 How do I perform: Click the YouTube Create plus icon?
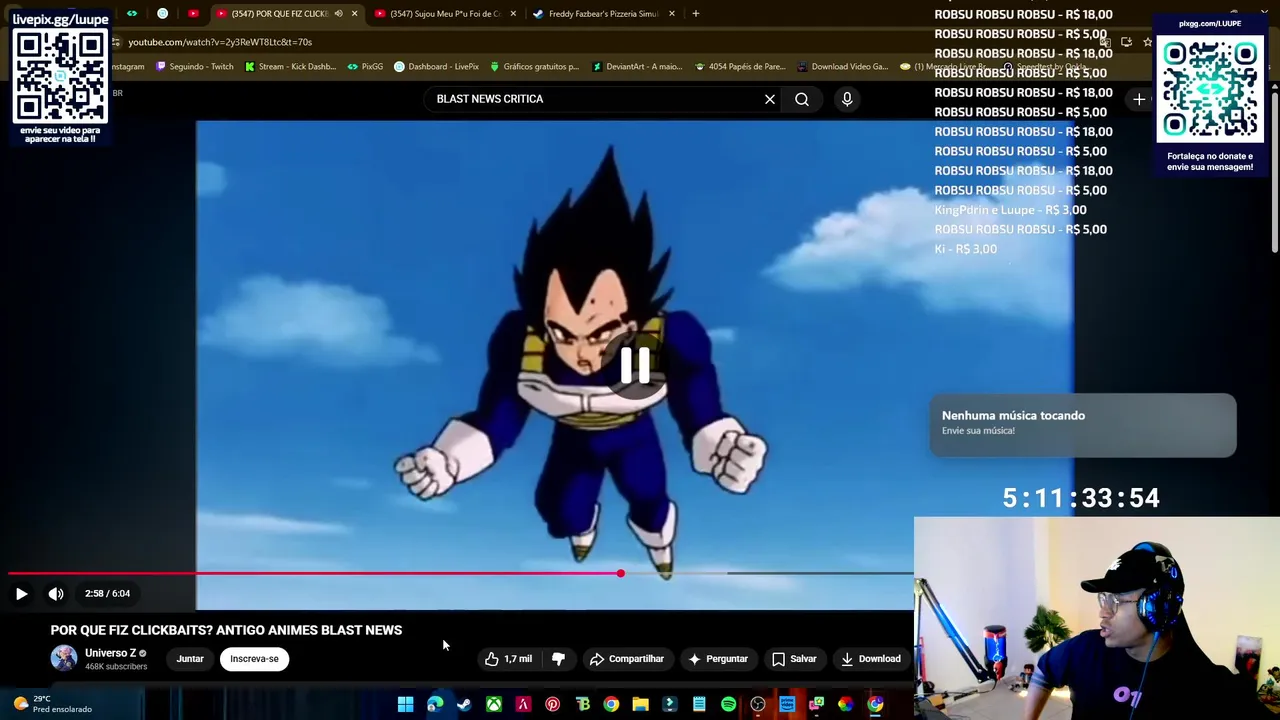pos(1139,99)
